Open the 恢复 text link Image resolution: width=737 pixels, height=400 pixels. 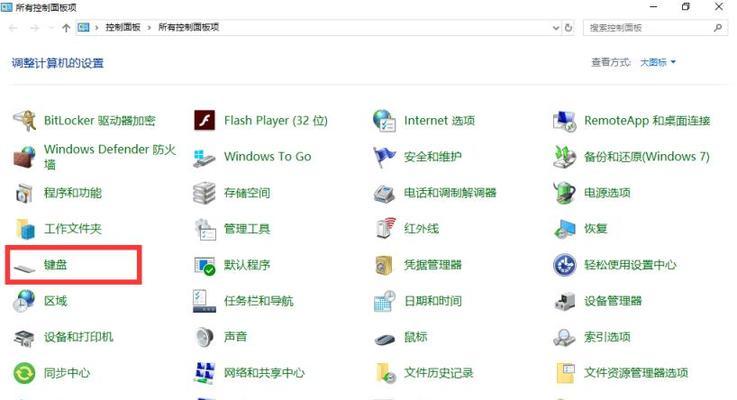click(596, 229)
